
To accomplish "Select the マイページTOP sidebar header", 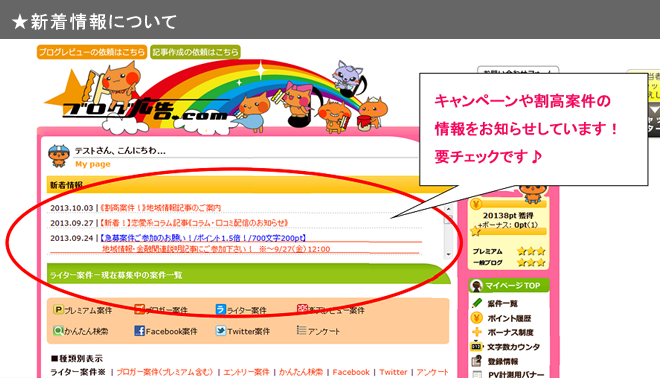I will (x=509, y=285).
